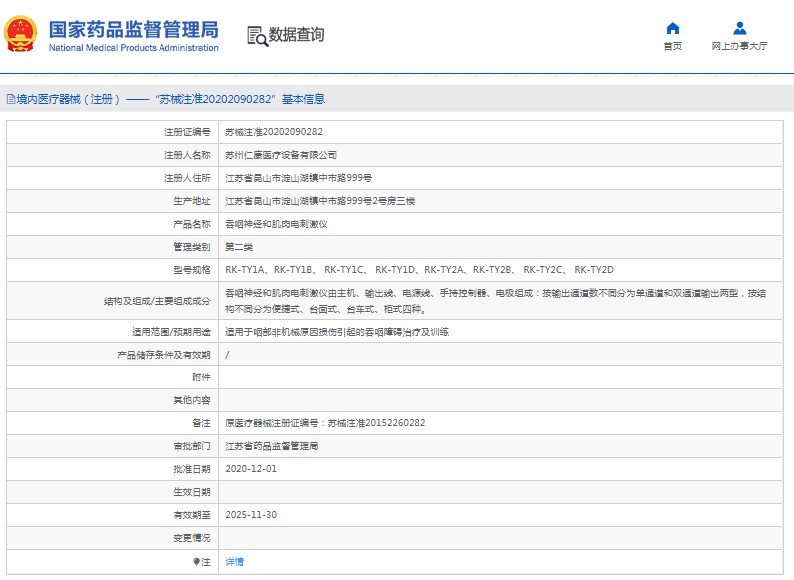This screenshot has width=794, height=580.
Task: Click the model list starting with RK-TY1A
Action: [x=419, y=270]
